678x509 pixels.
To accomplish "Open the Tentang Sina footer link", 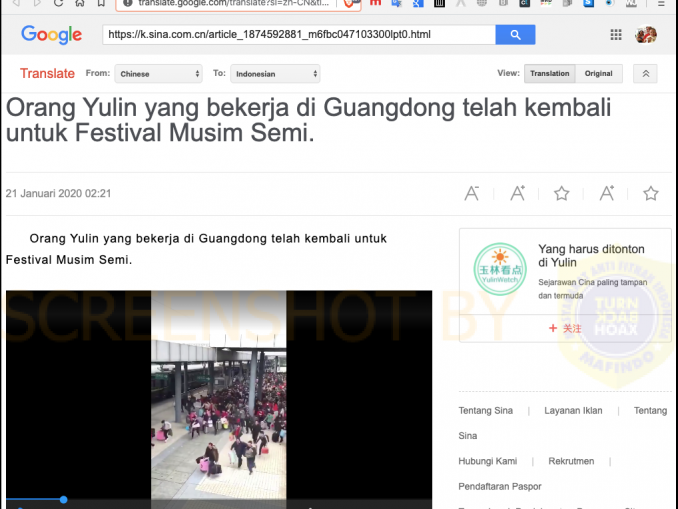I will tap(486, 410).
